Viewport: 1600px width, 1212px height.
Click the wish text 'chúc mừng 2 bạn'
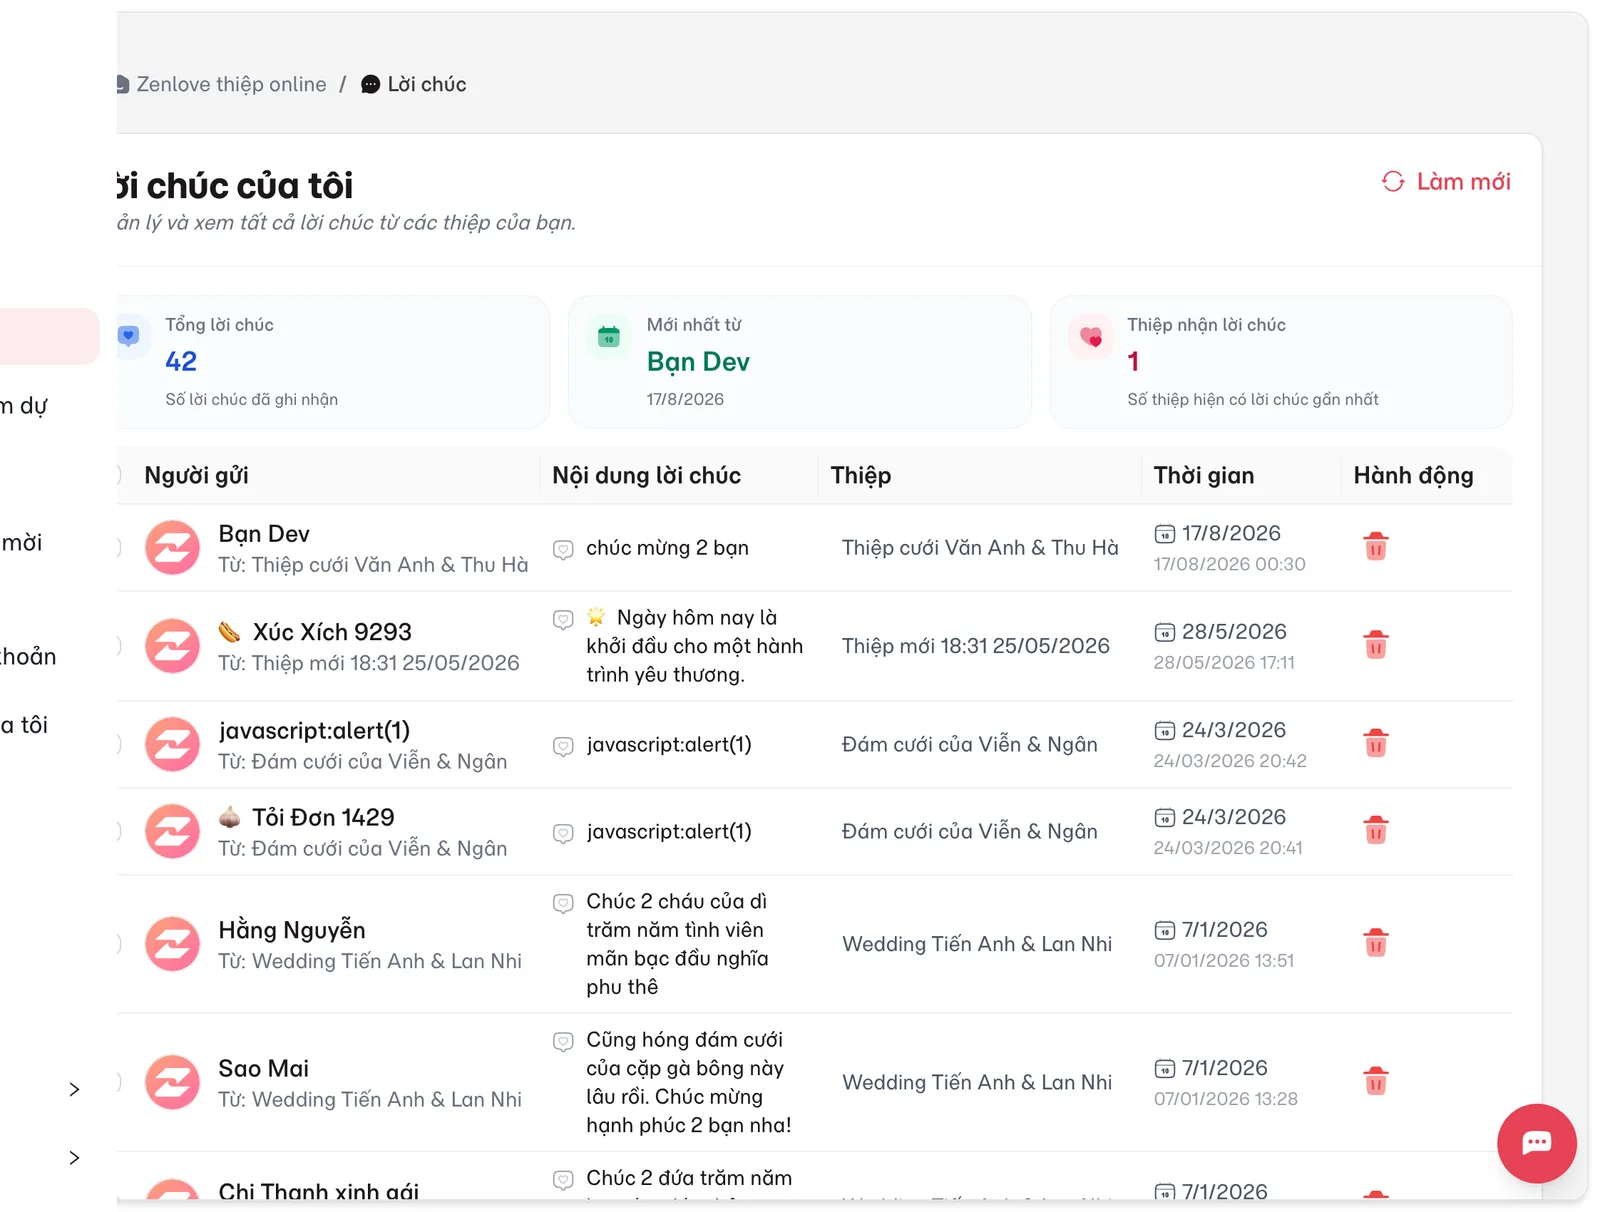pos(667,548)
